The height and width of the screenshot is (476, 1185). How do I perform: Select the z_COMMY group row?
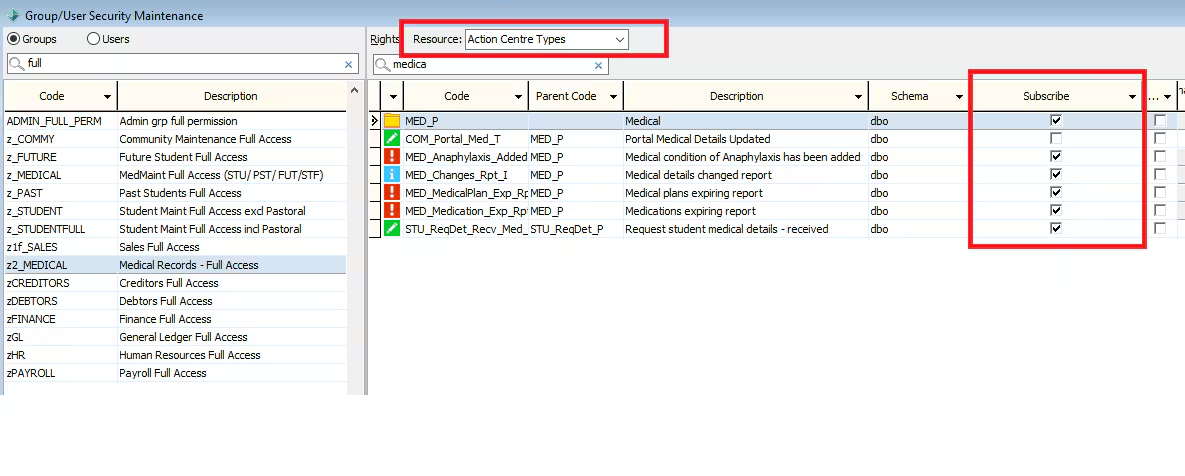175,138
